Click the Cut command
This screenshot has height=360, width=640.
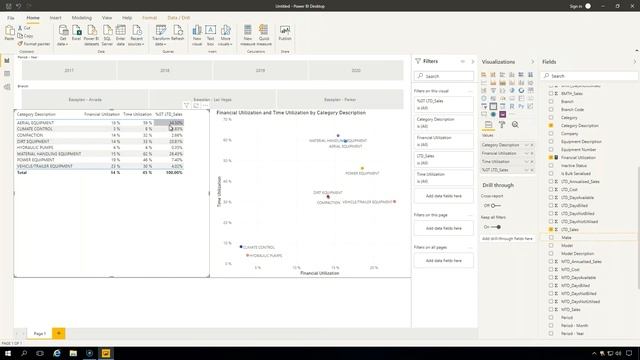(24, 28)
